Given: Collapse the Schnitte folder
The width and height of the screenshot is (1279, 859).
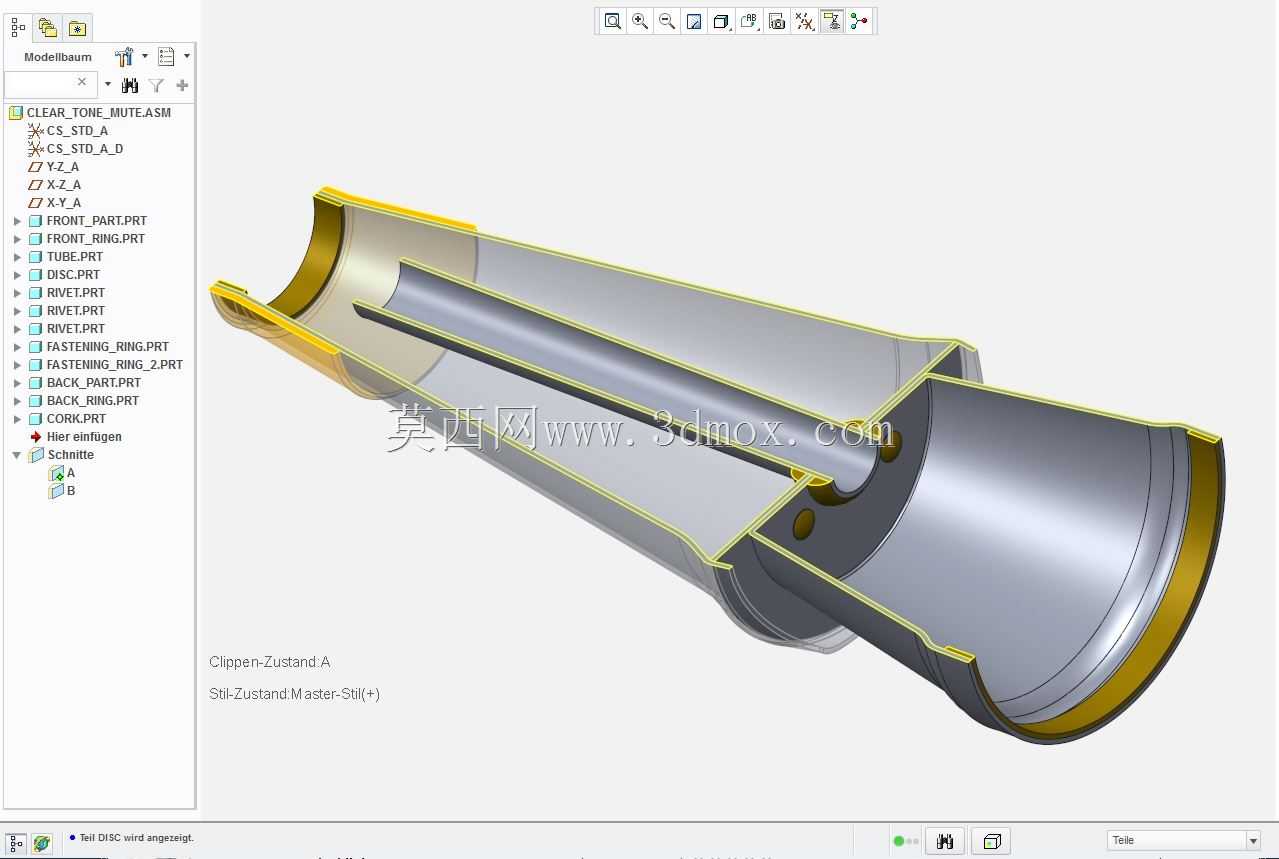Looking at the screenshot, I should (17, 455).
